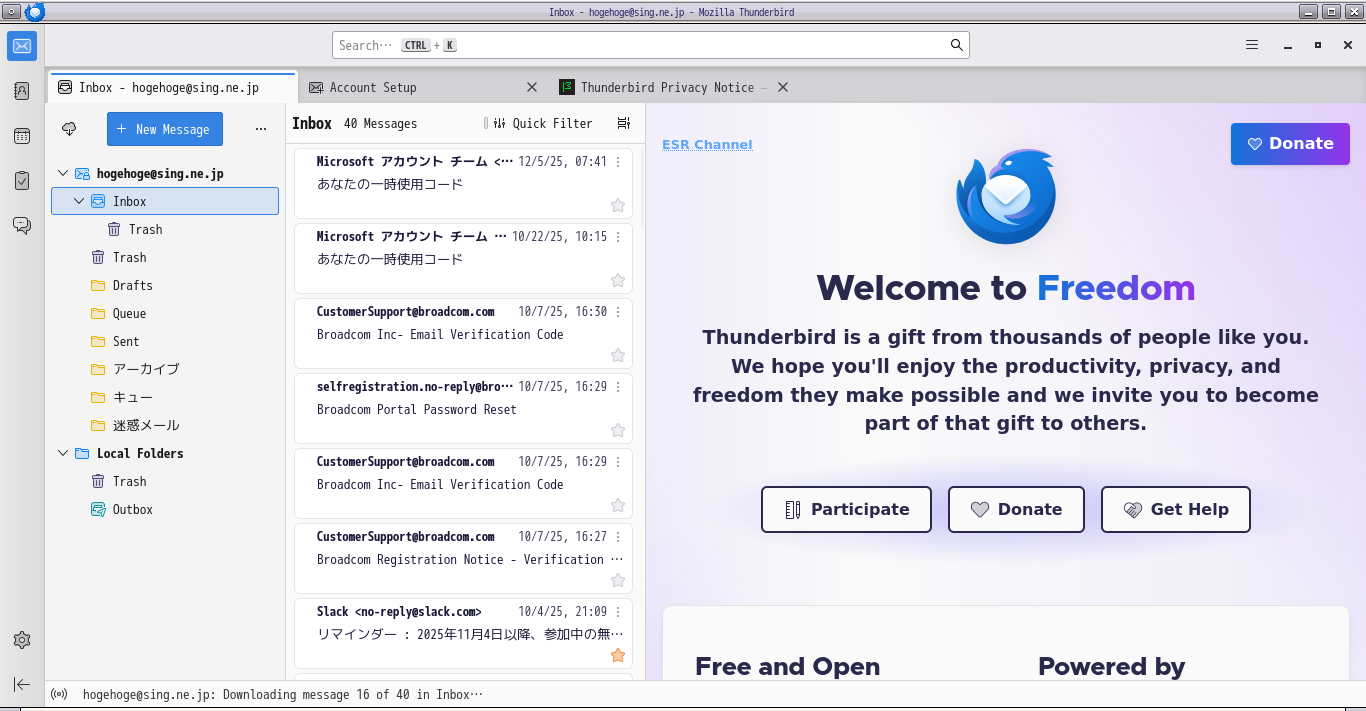Open the ESR Channel link

pos(707,144)
